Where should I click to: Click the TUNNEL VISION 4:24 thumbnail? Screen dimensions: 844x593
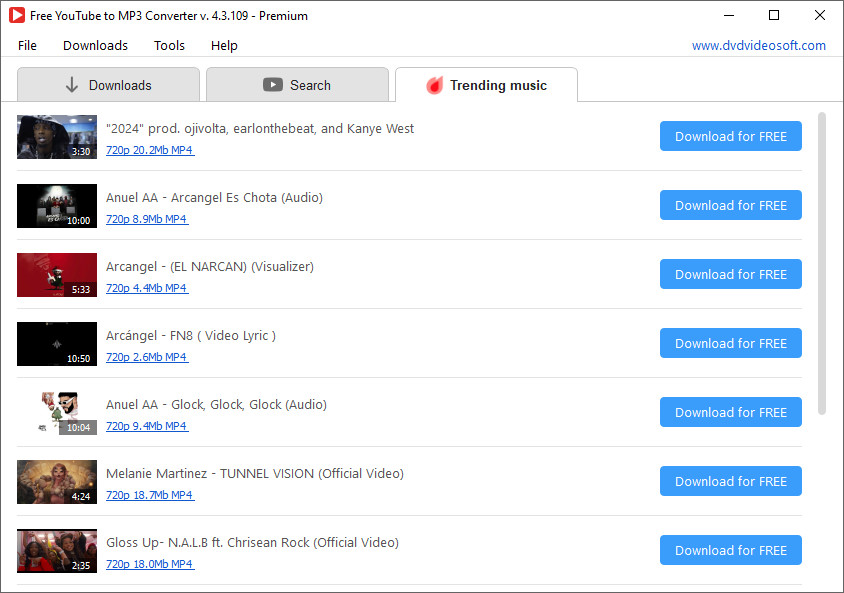tap(57, 482)
